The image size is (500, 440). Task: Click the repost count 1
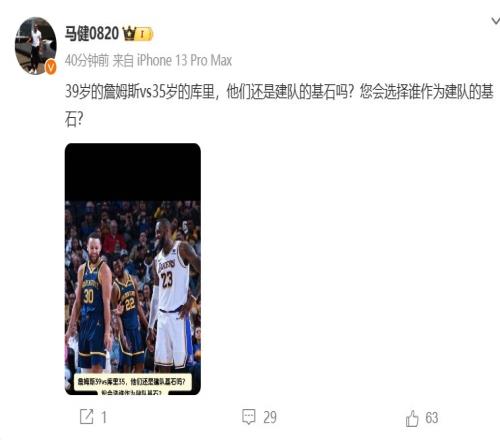pos(104,417)
